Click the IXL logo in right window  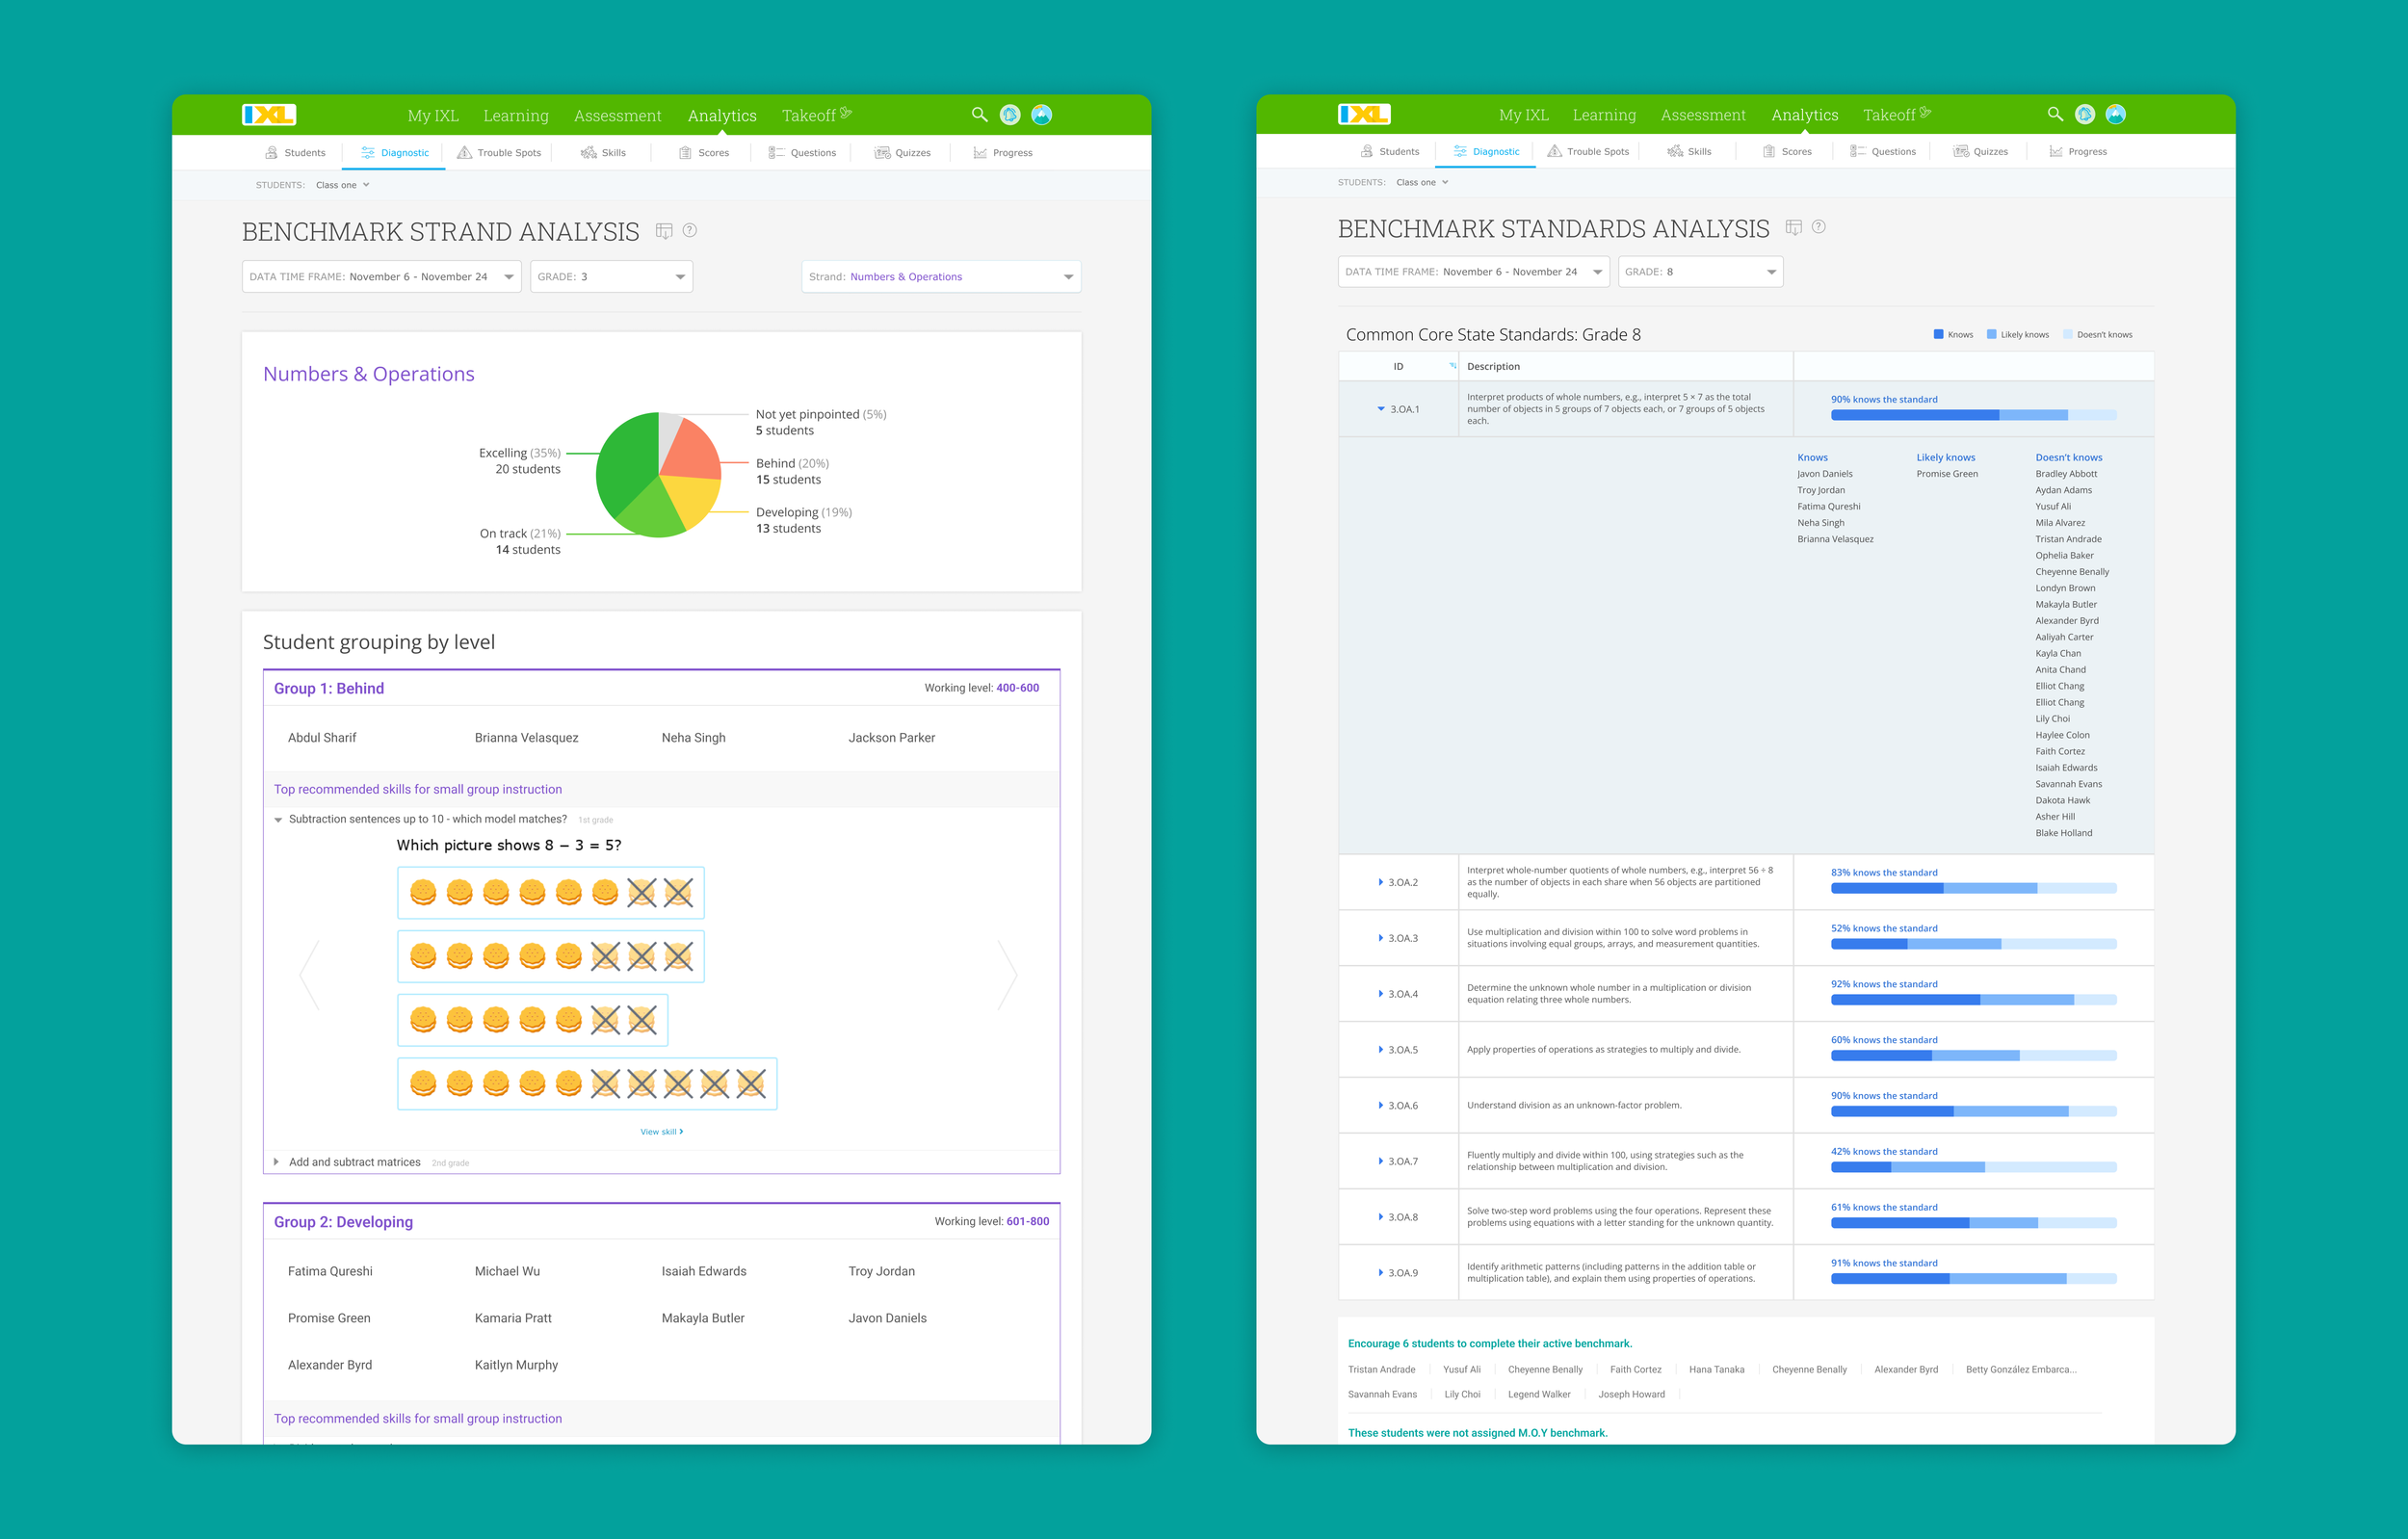point(1363,115)
